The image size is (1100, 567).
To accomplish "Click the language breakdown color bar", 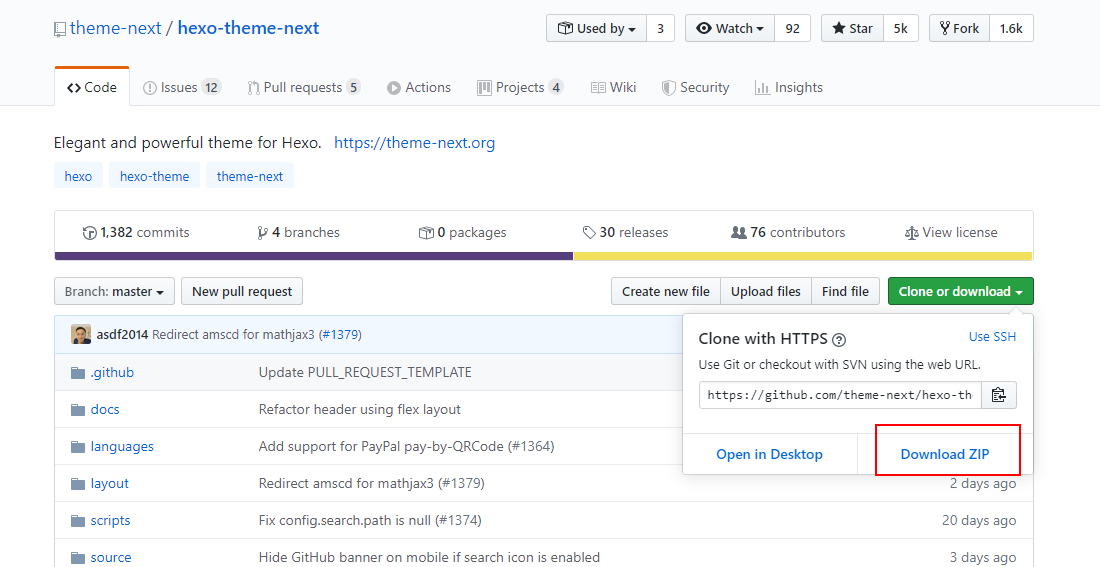I will [x=543, y=256].
